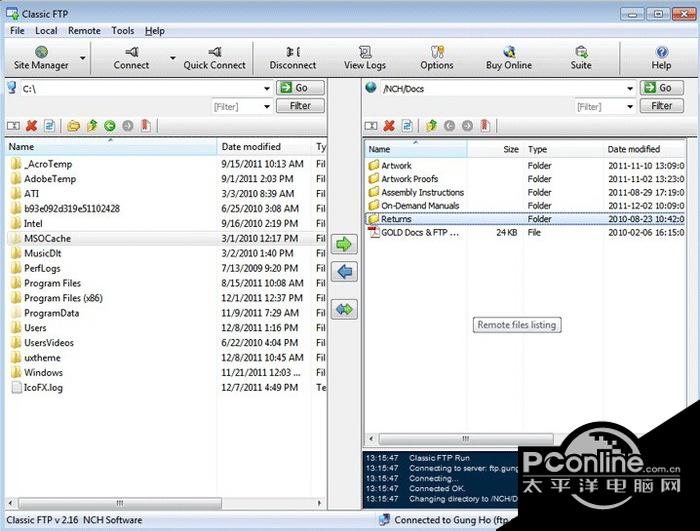Viewport: 700px width, 531px height.
Task: Click the local Go button
Action: pyautogui.click(x=300, y=88)
